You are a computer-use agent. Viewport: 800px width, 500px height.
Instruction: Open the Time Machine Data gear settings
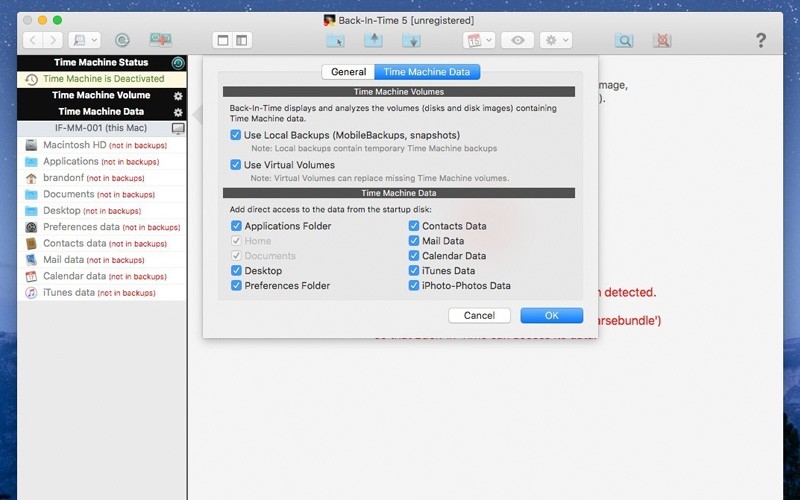[x=178, y=112]
